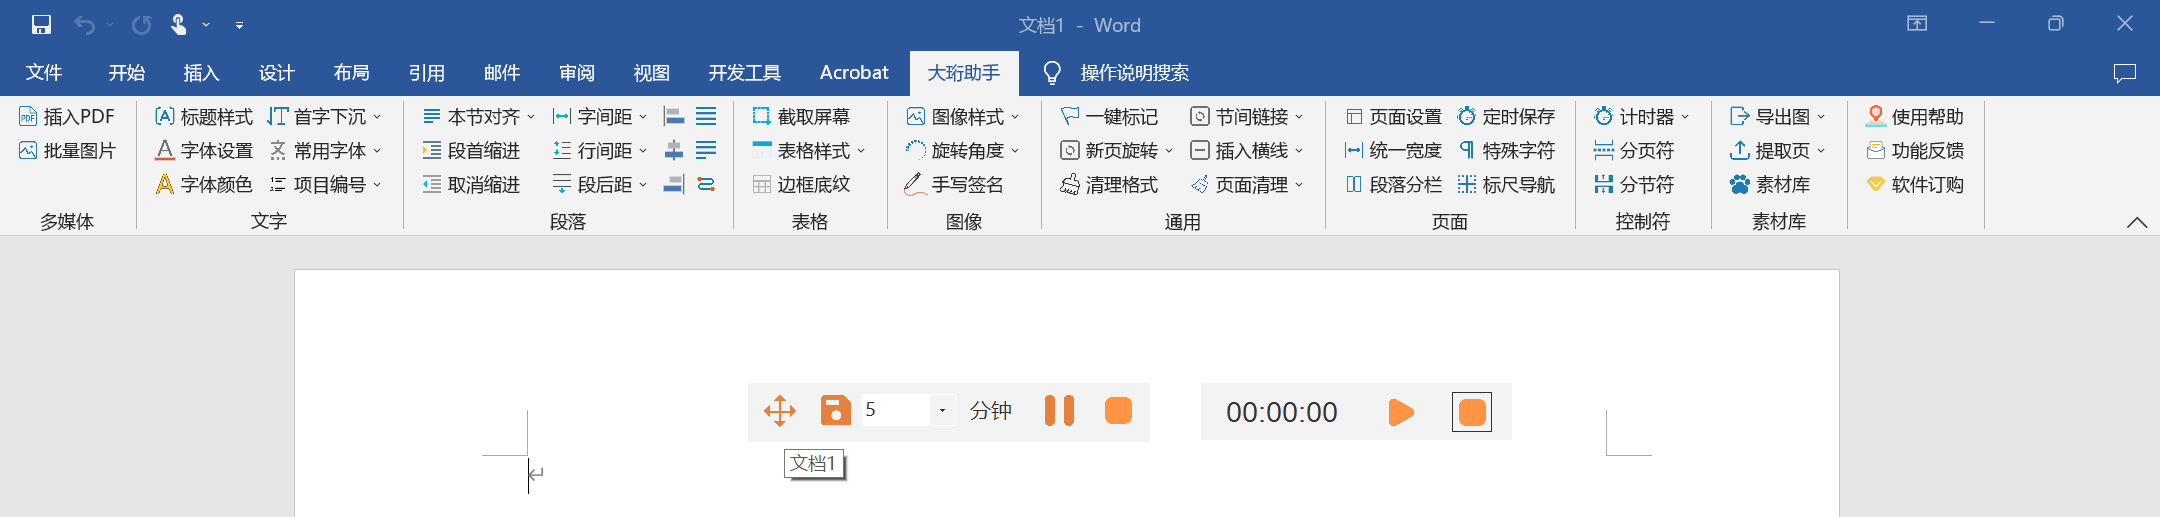Click 页面设置 button

[1393, 117]
